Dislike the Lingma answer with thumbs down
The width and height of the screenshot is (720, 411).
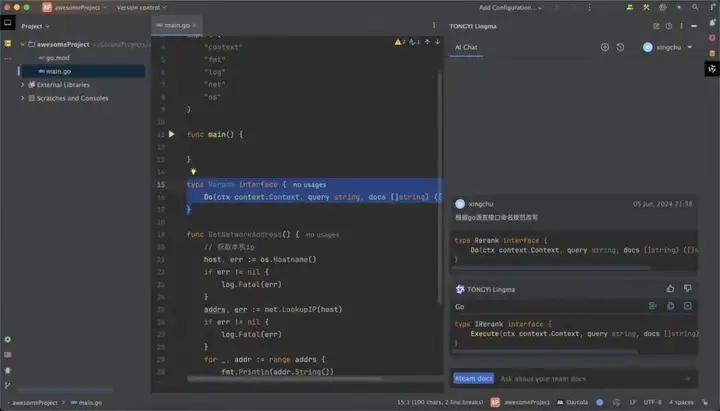[687, 288]
